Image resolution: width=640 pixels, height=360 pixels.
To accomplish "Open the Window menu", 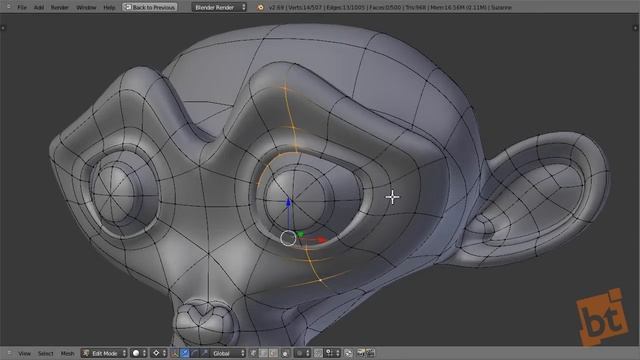I will tap(86, 7).
